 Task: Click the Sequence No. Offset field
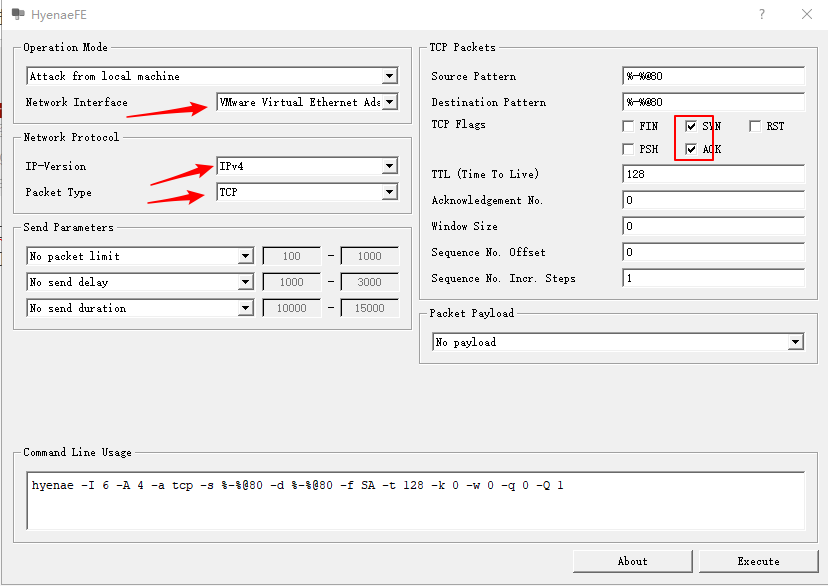pos(713,252)
